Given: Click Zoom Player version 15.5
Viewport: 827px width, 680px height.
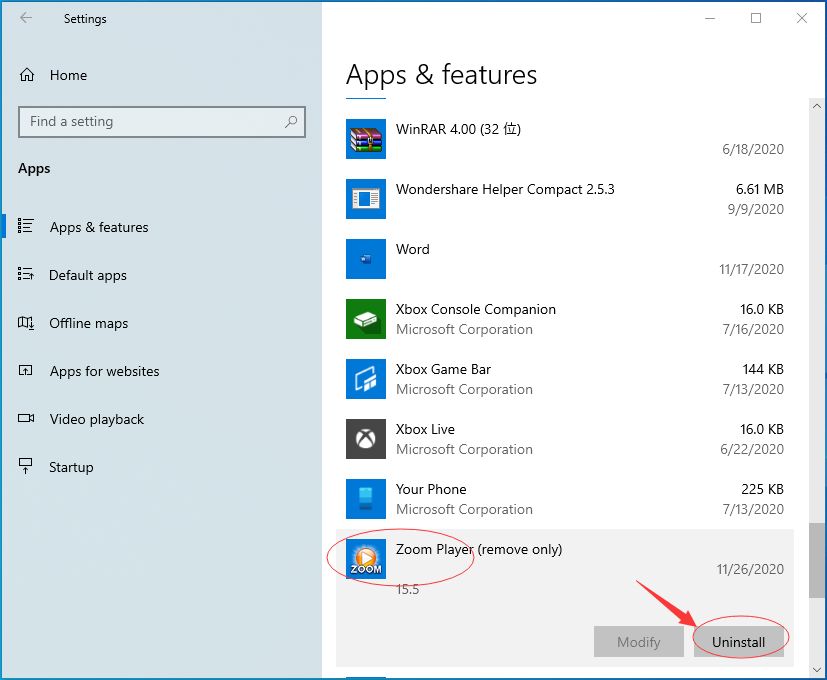Looking at the screenshot, I should point(407,589).
